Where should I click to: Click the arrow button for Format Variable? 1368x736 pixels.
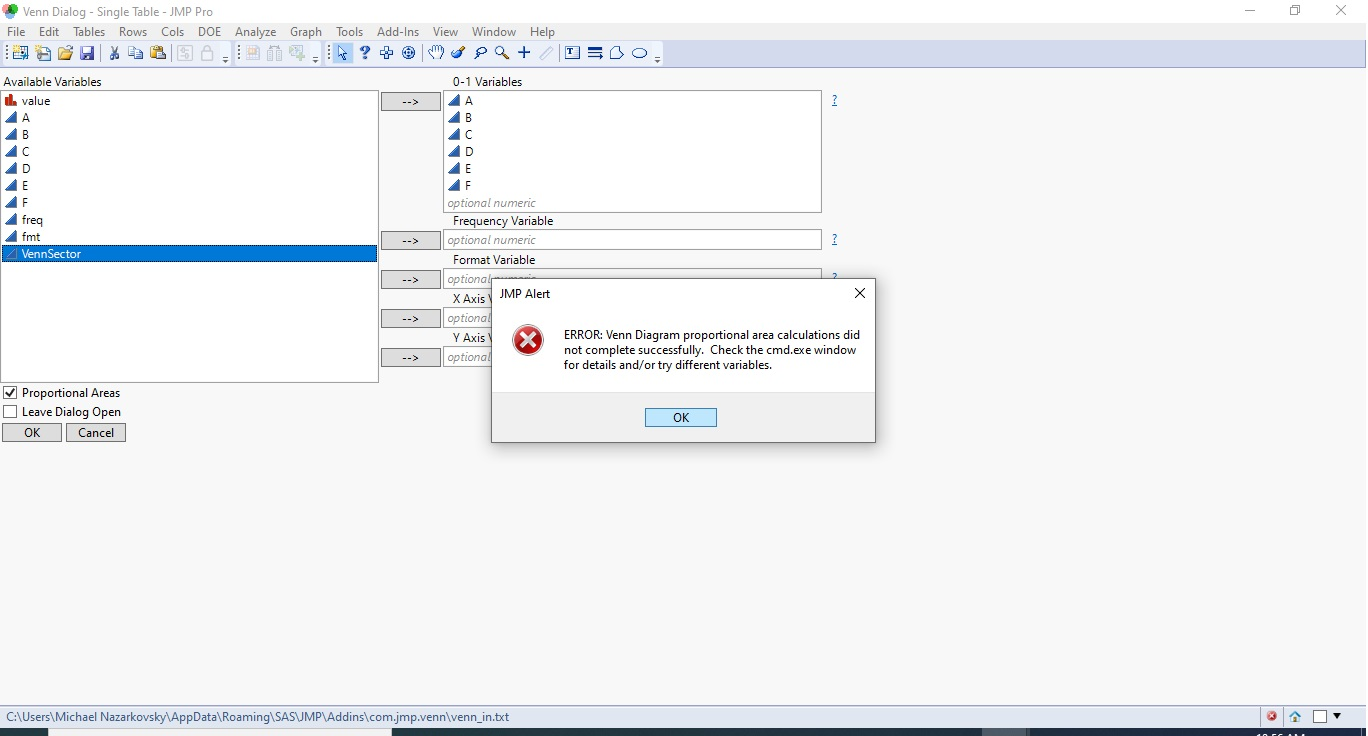(x=411, y=280)
